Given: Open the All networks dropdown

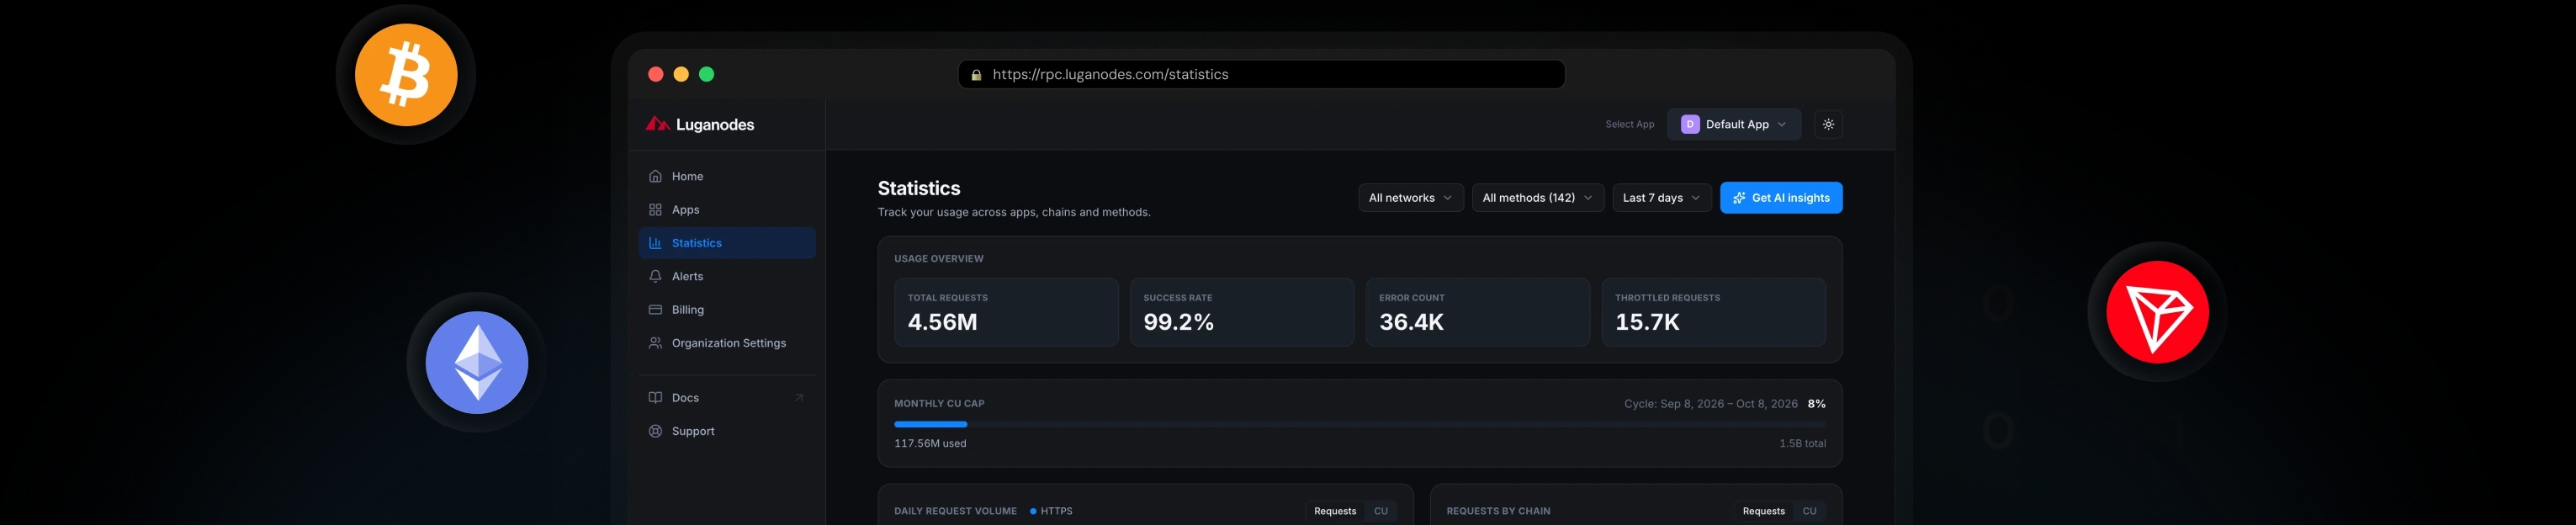Looking at the screenshot, I should (x=1411, y=198).
